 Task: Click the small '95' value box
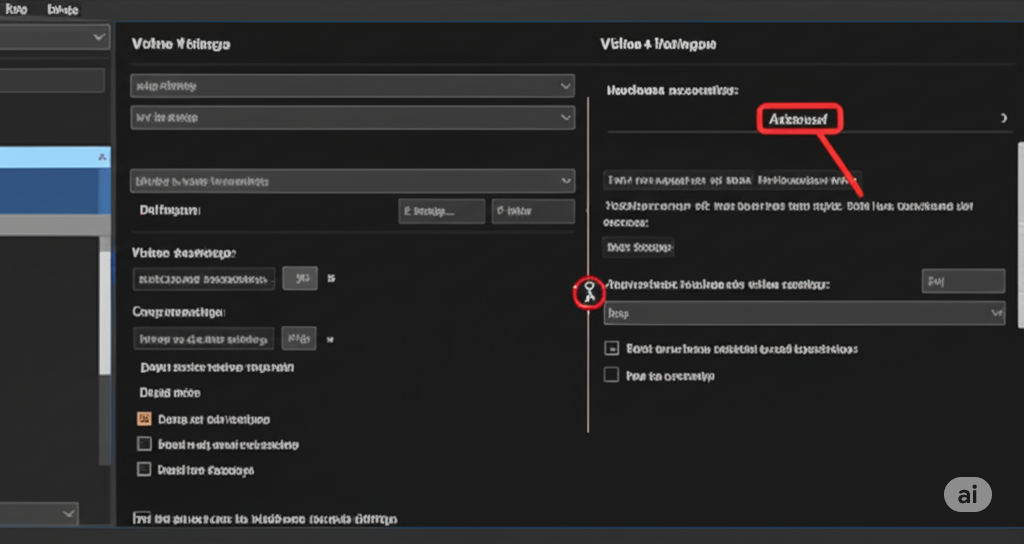(300, 278)
